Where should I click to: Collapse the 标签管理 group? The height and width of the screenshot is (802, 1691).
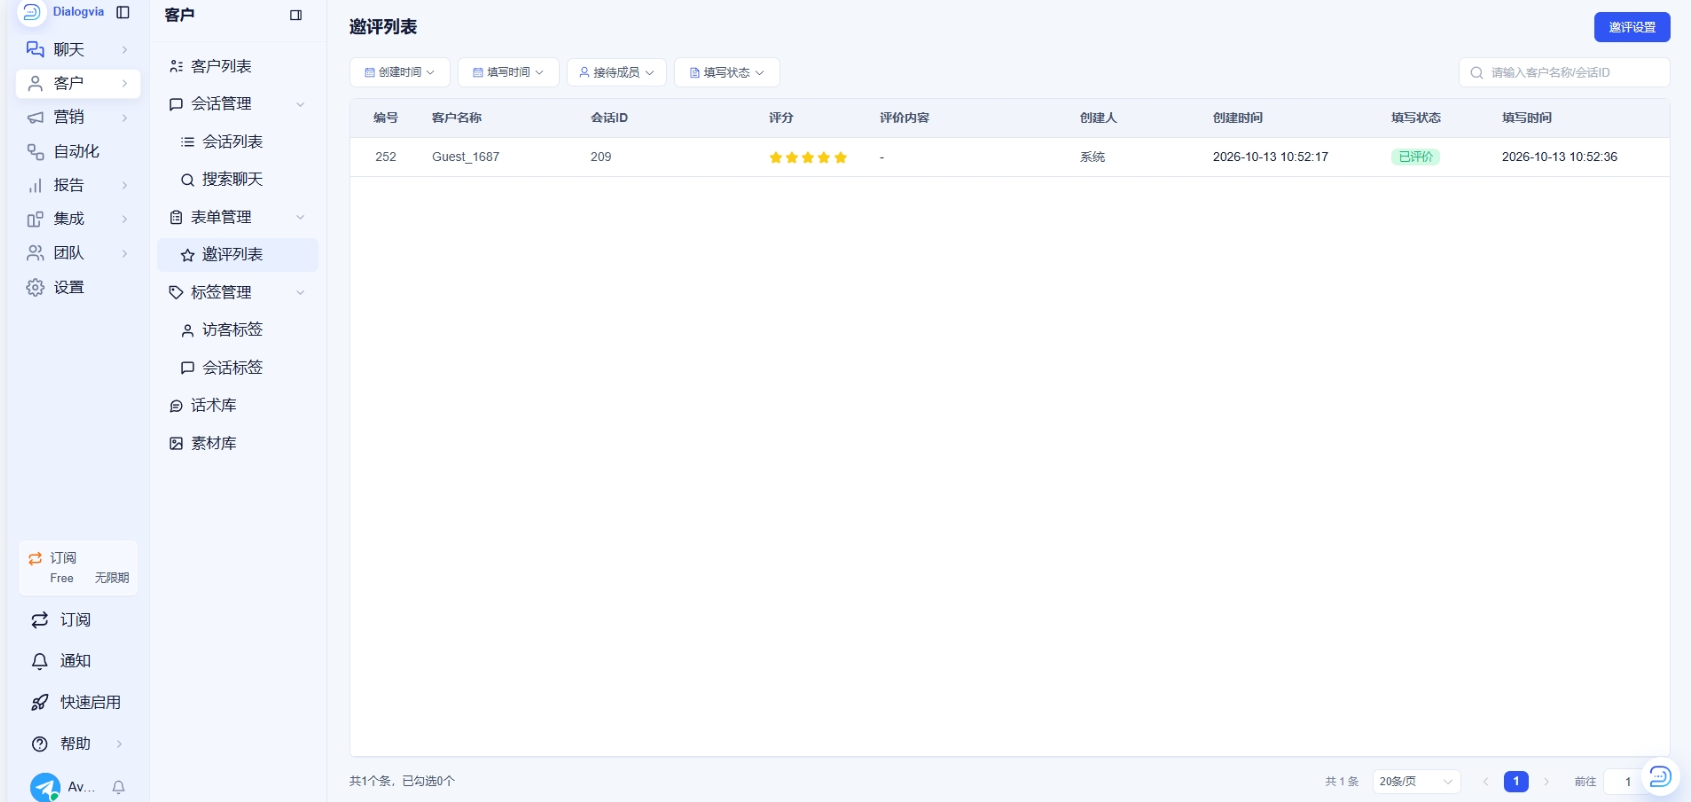click(x=300, y=292)
